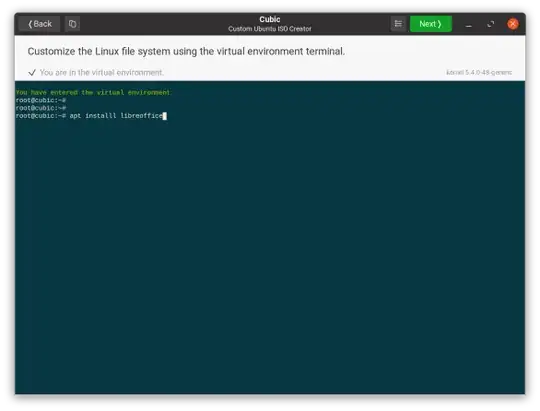Click the 'apt installl libreoffice' command line
The height and width of the screenshot is (411, 540).
point(91,116)
